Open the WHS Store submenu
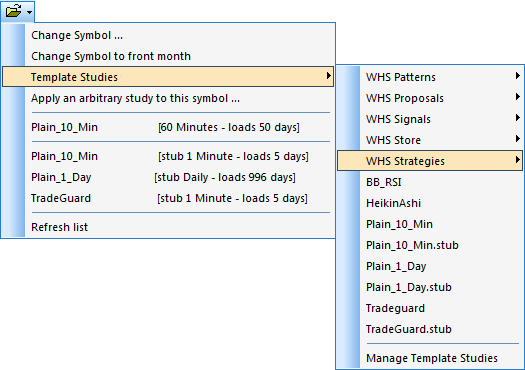Viewport: 525px width, 370px height. [x=430, y=140]
